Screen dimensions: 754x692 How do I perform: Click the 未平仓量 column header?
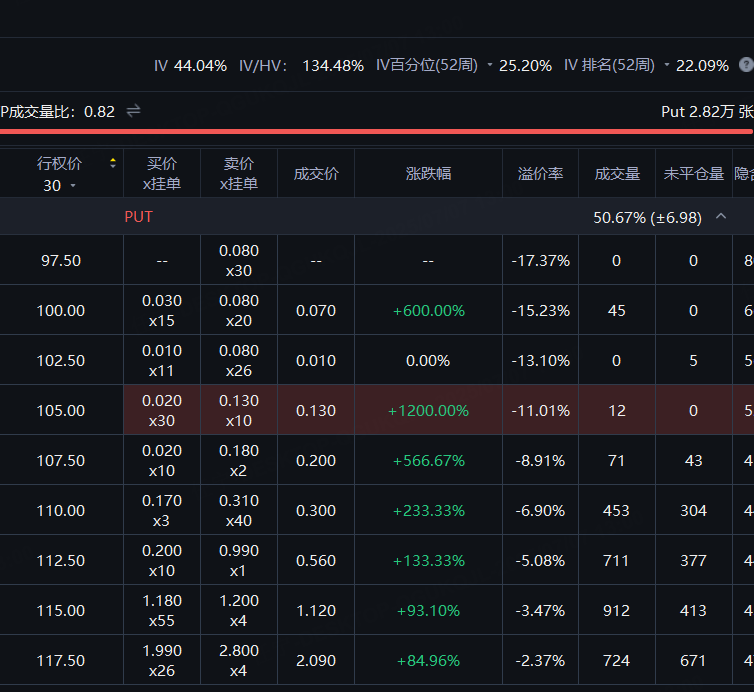693,173
